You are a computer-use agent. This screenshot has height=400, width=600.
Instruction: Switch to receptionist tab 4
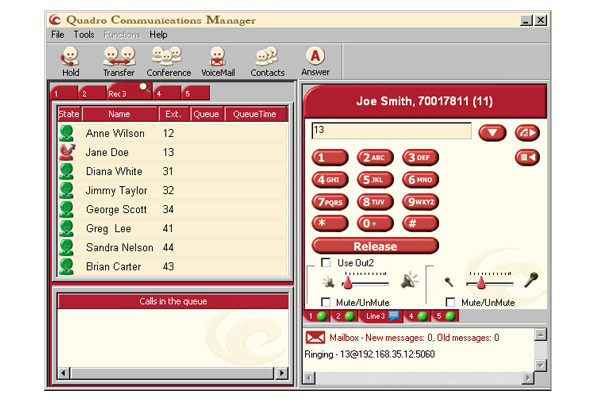click(x=167, y=93)
